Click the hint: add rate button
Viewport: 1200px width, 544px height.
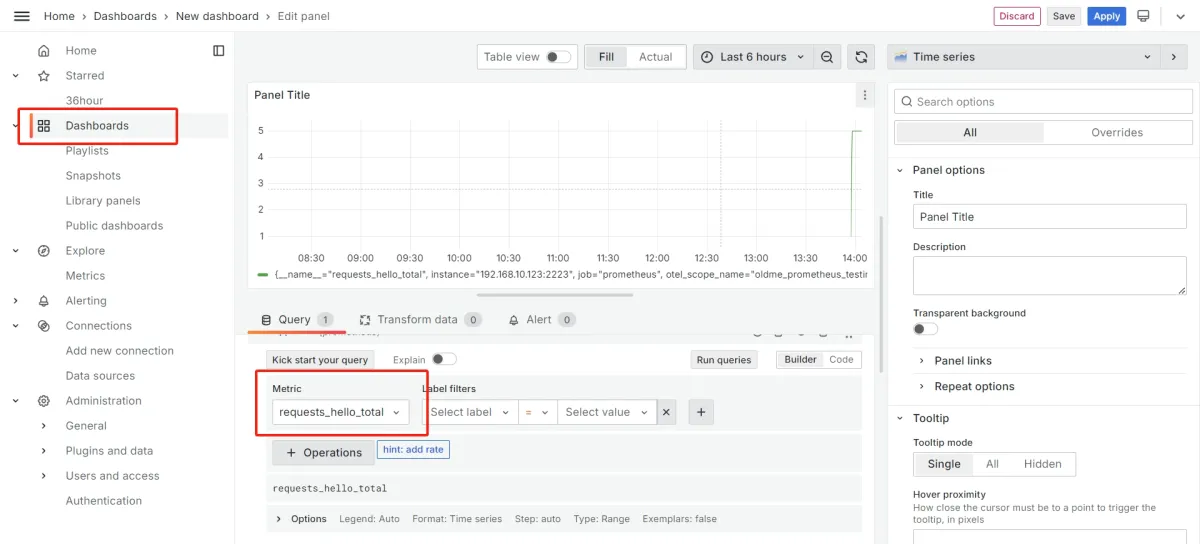[x=414, y=450]
